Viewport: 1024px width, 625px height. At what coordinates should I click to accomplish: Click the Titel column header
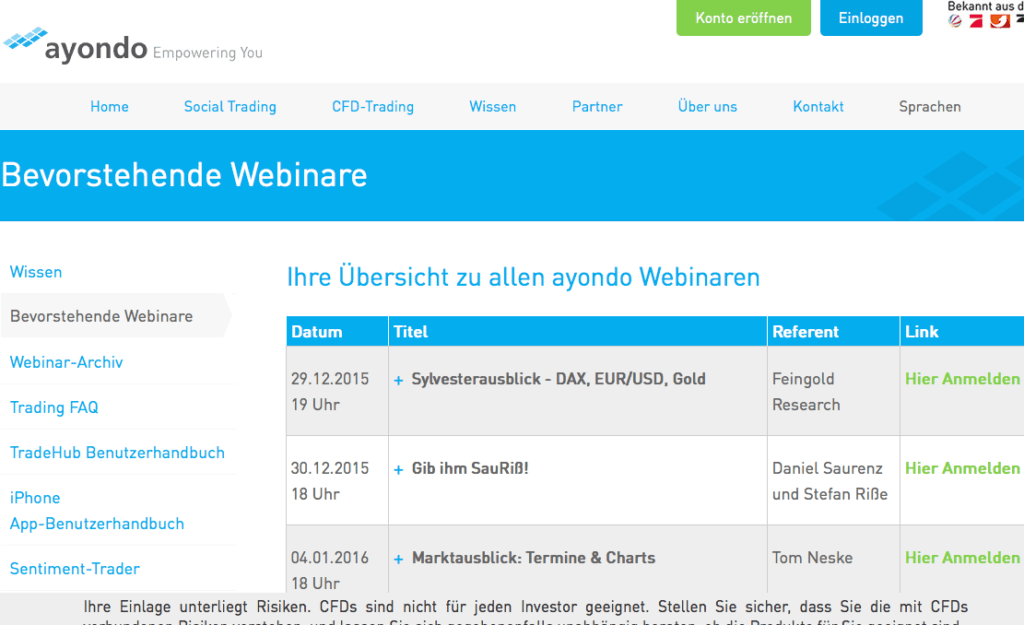[578, 332]
